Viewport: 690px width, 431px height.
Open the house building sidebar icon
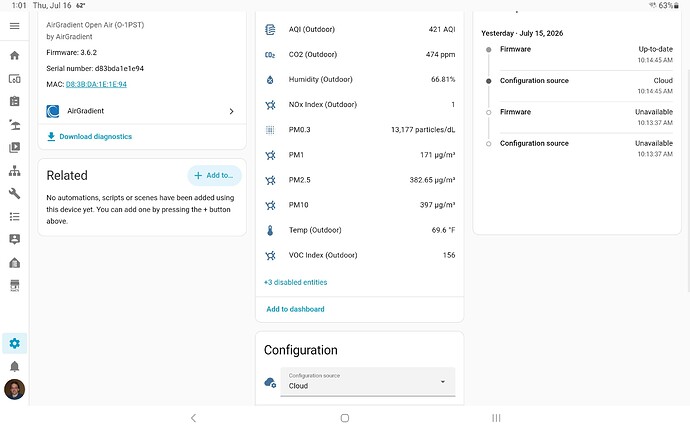[x=15, y=263]
